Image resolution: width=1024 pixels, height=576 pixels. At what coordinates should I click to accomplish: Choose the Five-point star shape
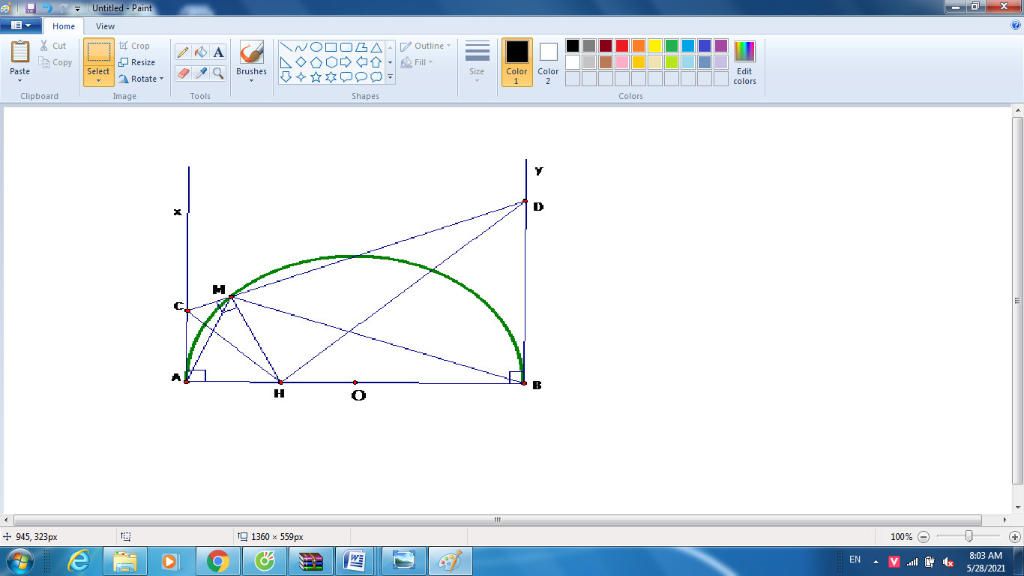click(x=315, y=77)
